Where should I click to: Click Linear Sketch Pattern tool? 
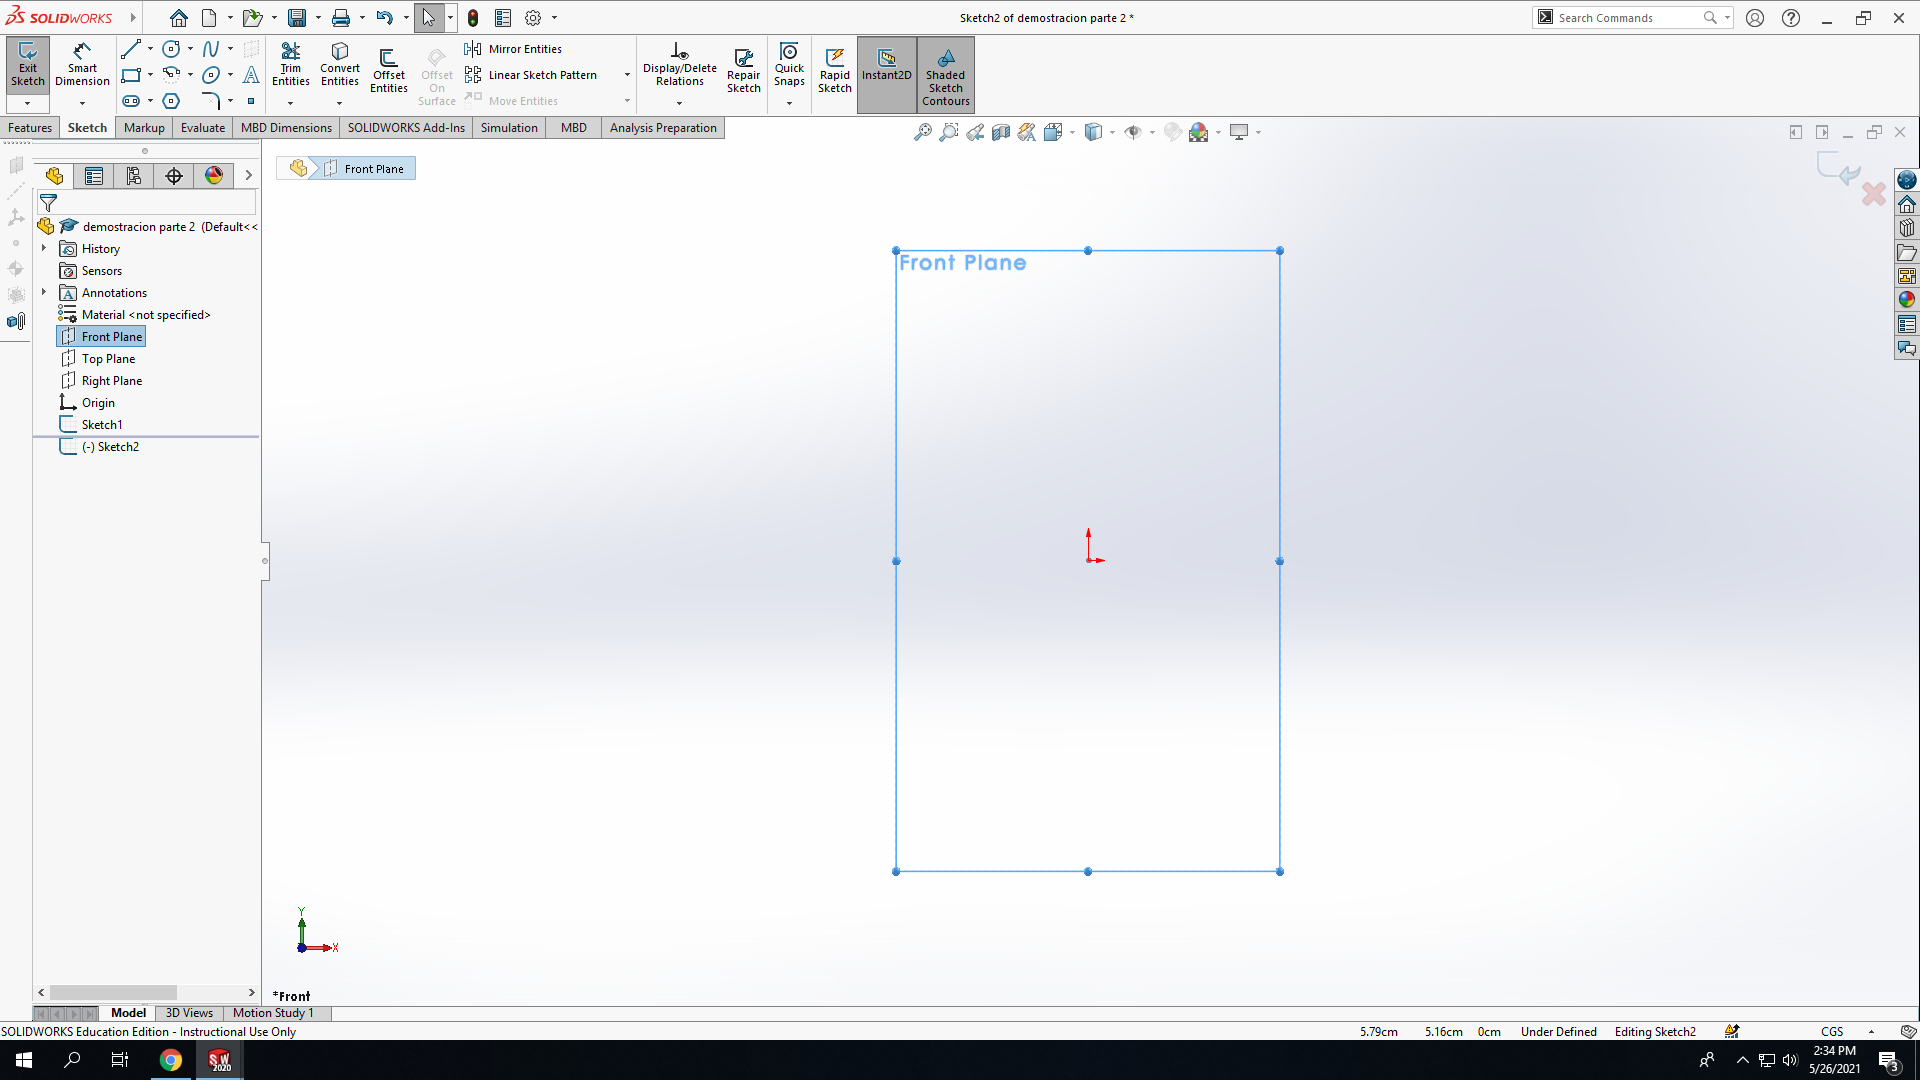(x=531, y=75)
